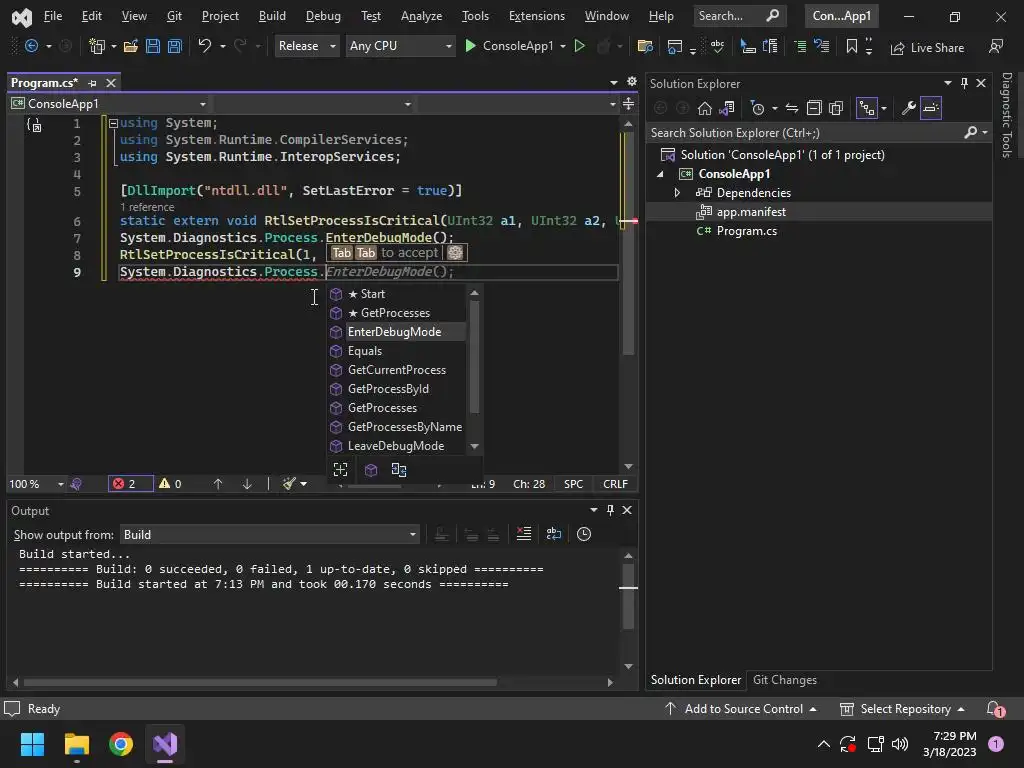Click the editor settings gear icon
The height and width of the screenshot is (768, 1024).
click(x=632, y=82)
